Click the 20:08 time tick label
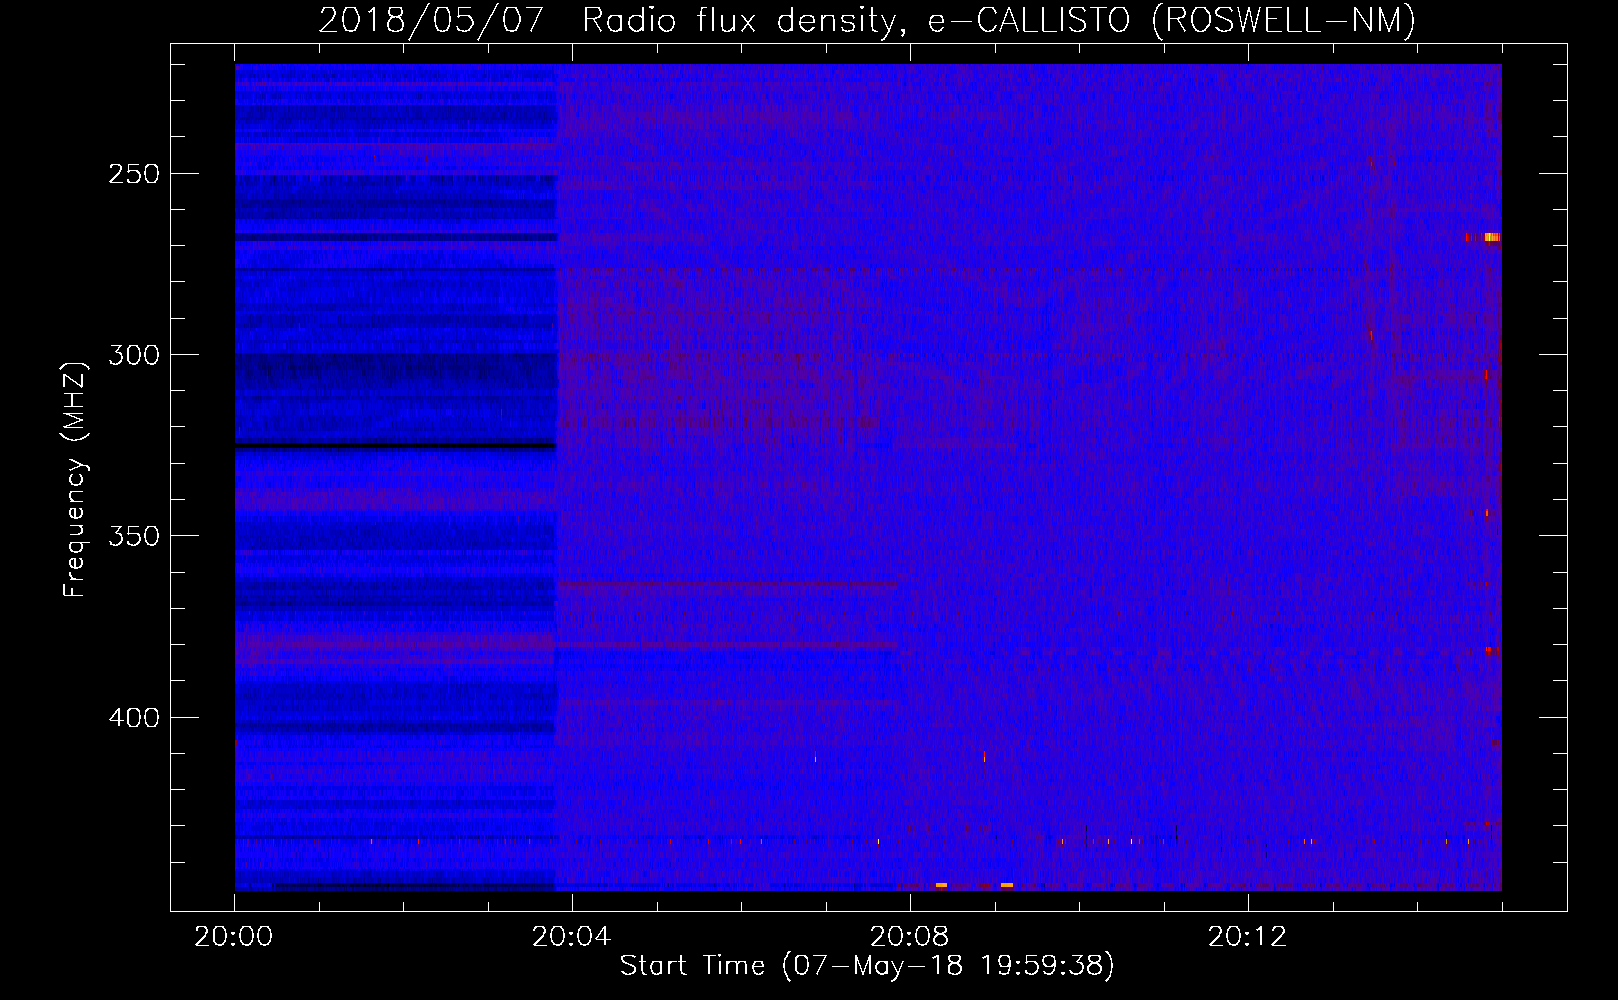This screenshot has width=1618, height=1000. (x=909, y=937)
